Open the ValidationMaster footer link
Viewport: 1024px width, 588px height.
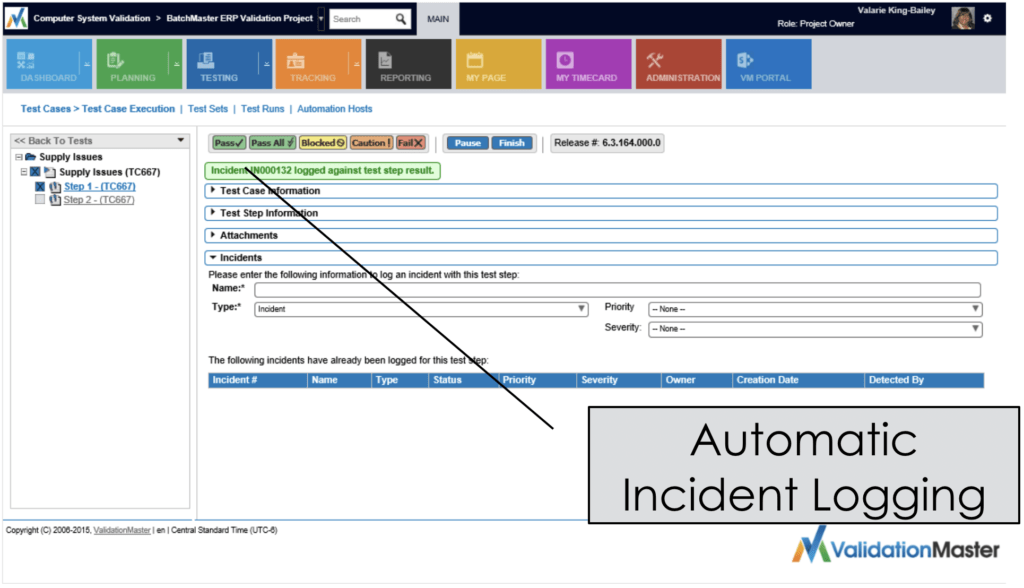[x=122, y=530]
